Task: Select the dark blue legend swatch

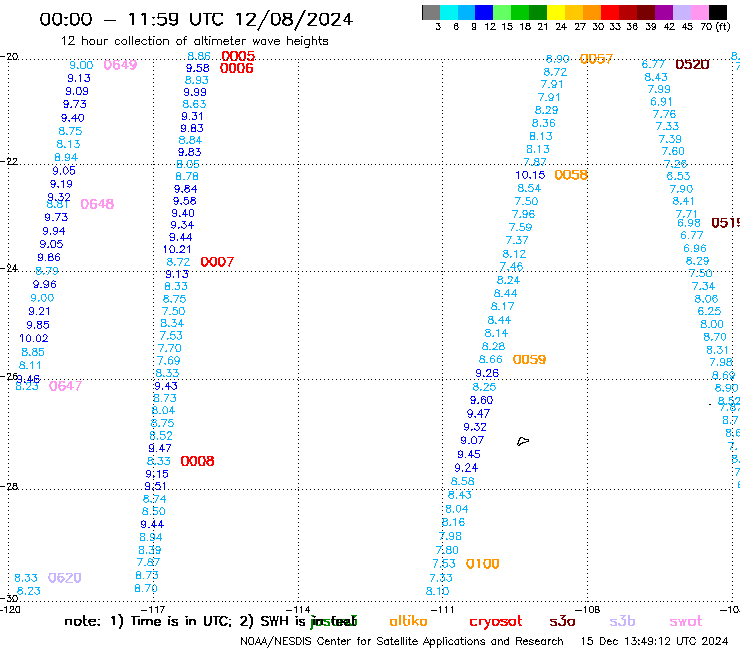Action: pos(484,12)
